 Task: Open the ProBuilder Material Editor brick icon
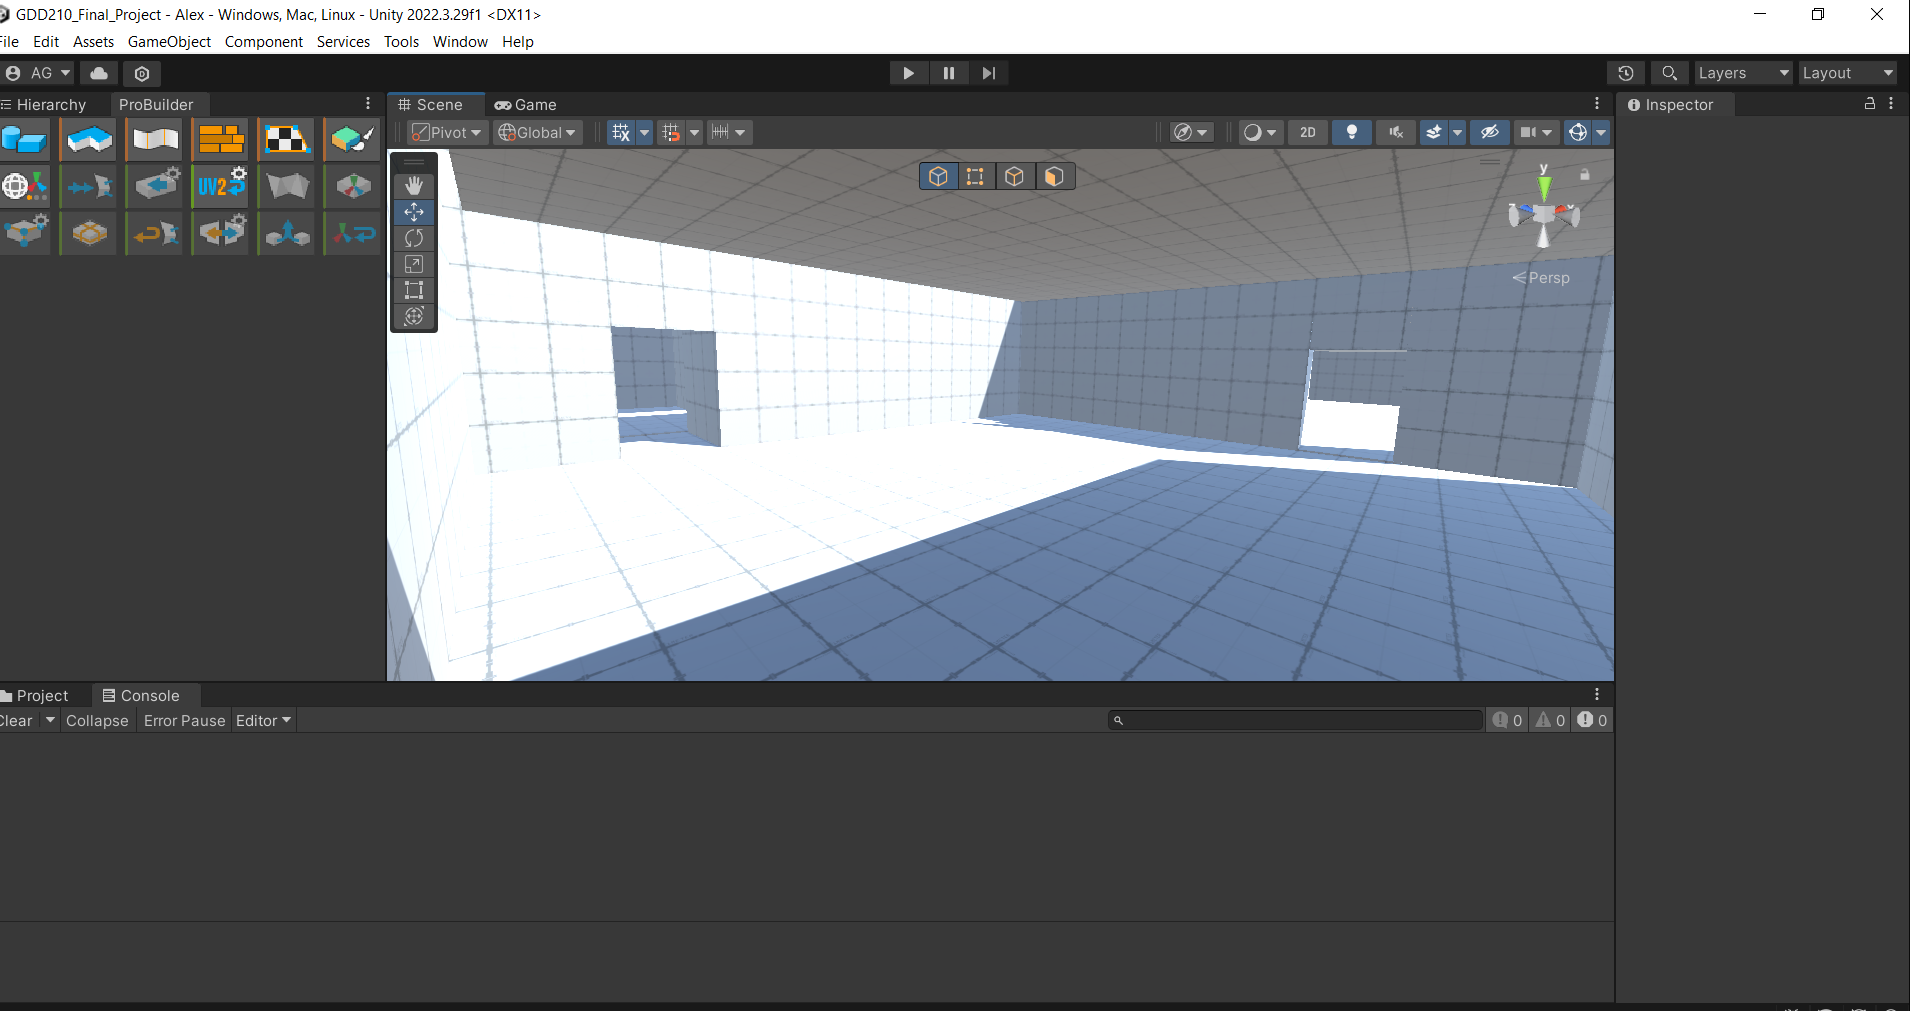(221, 140)
